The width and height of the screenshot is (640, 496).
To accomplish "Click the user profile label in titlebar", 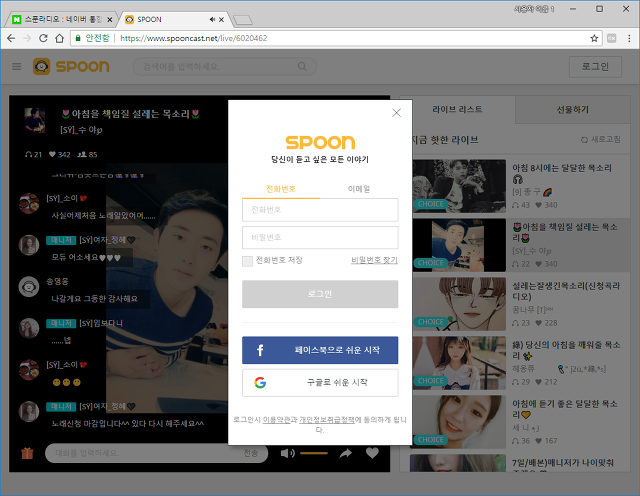I will (534, 9).
